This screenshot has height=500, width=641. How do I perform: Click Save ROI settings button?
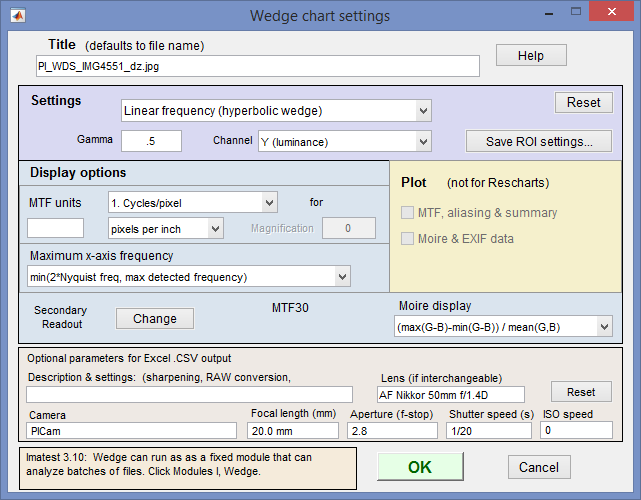[x=539, y=141]
